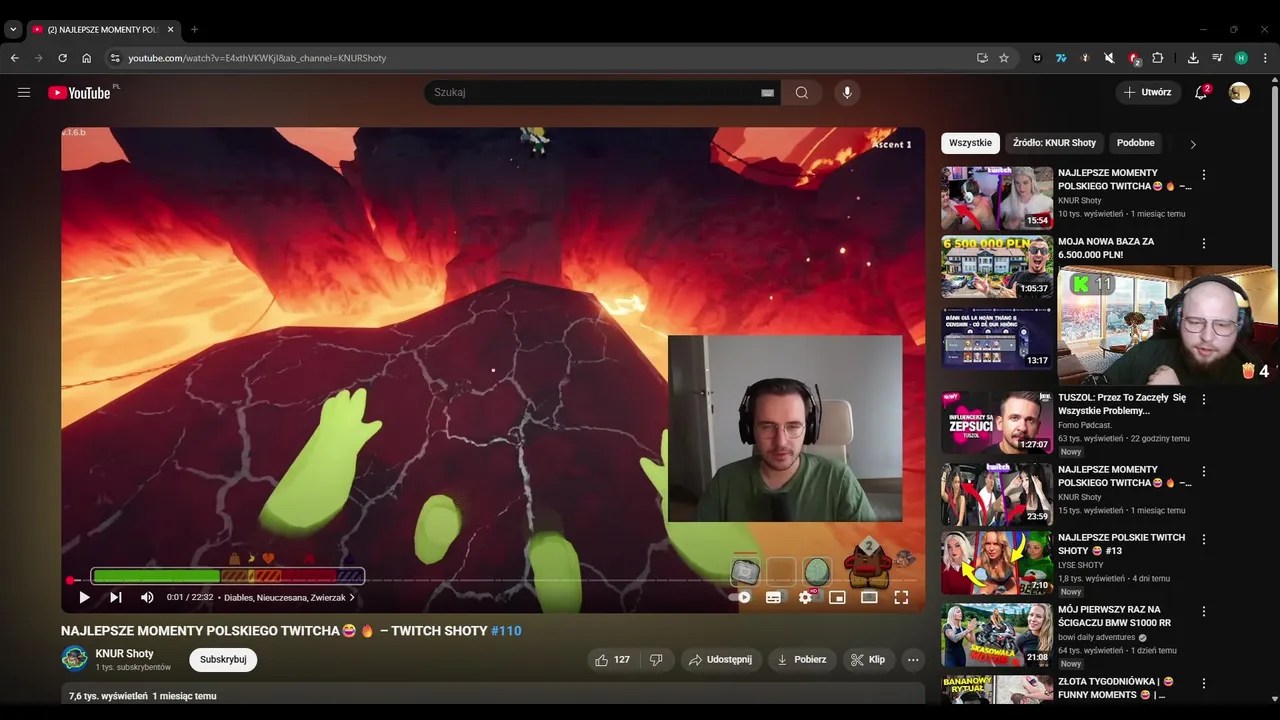Like the video with 127 likes
The width and height of the screenshot is (1280, 720).
click(x=612, y=660)
